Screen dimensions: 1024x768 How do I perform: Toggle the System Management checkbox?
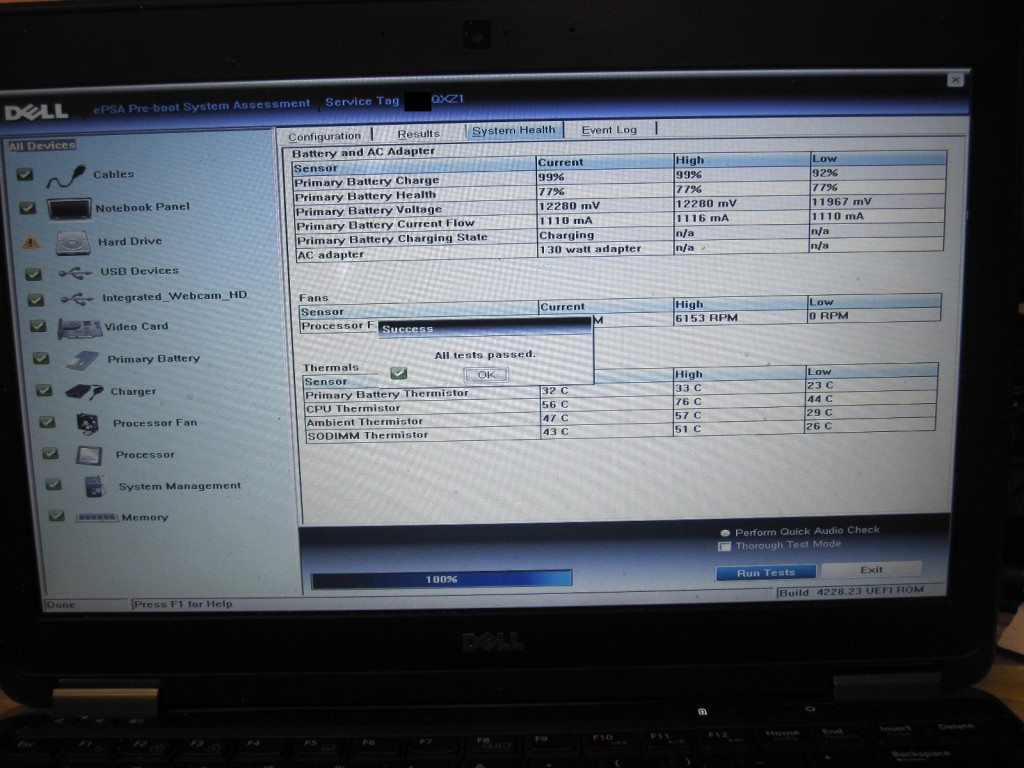click(x=54, y=485)
